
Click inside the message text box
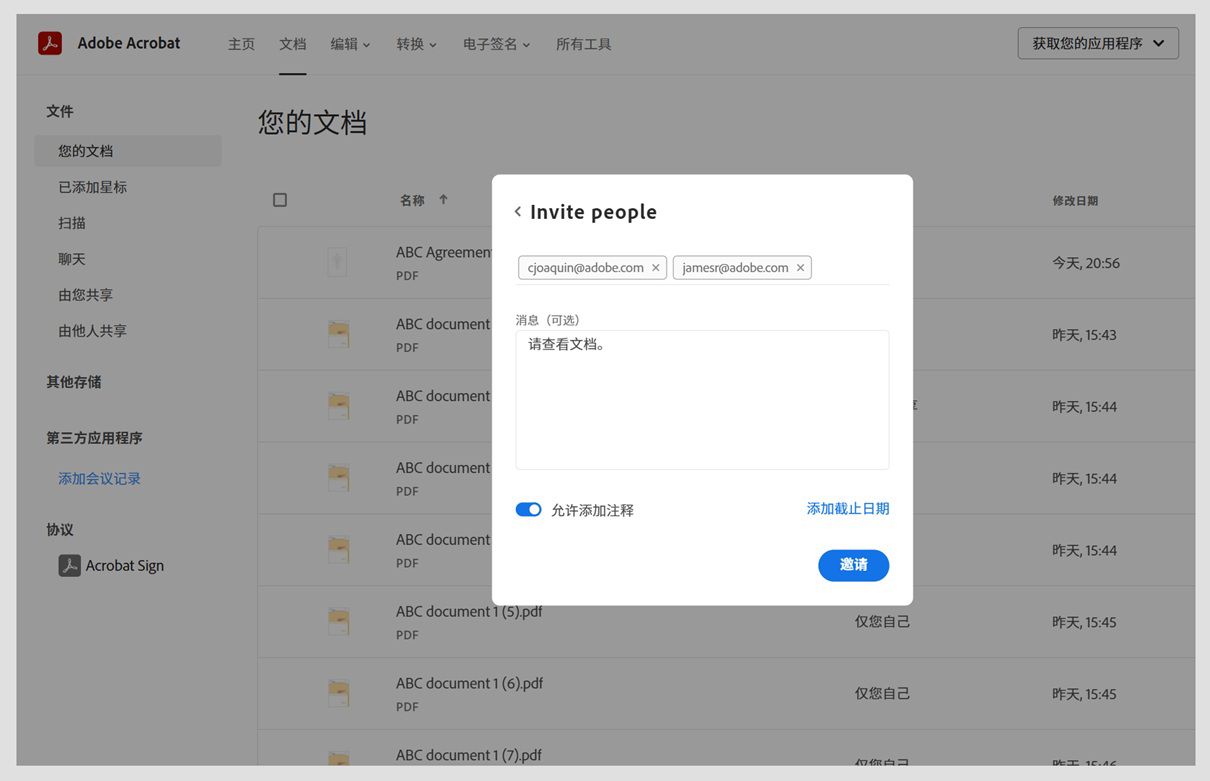click(x=702, y=398)
